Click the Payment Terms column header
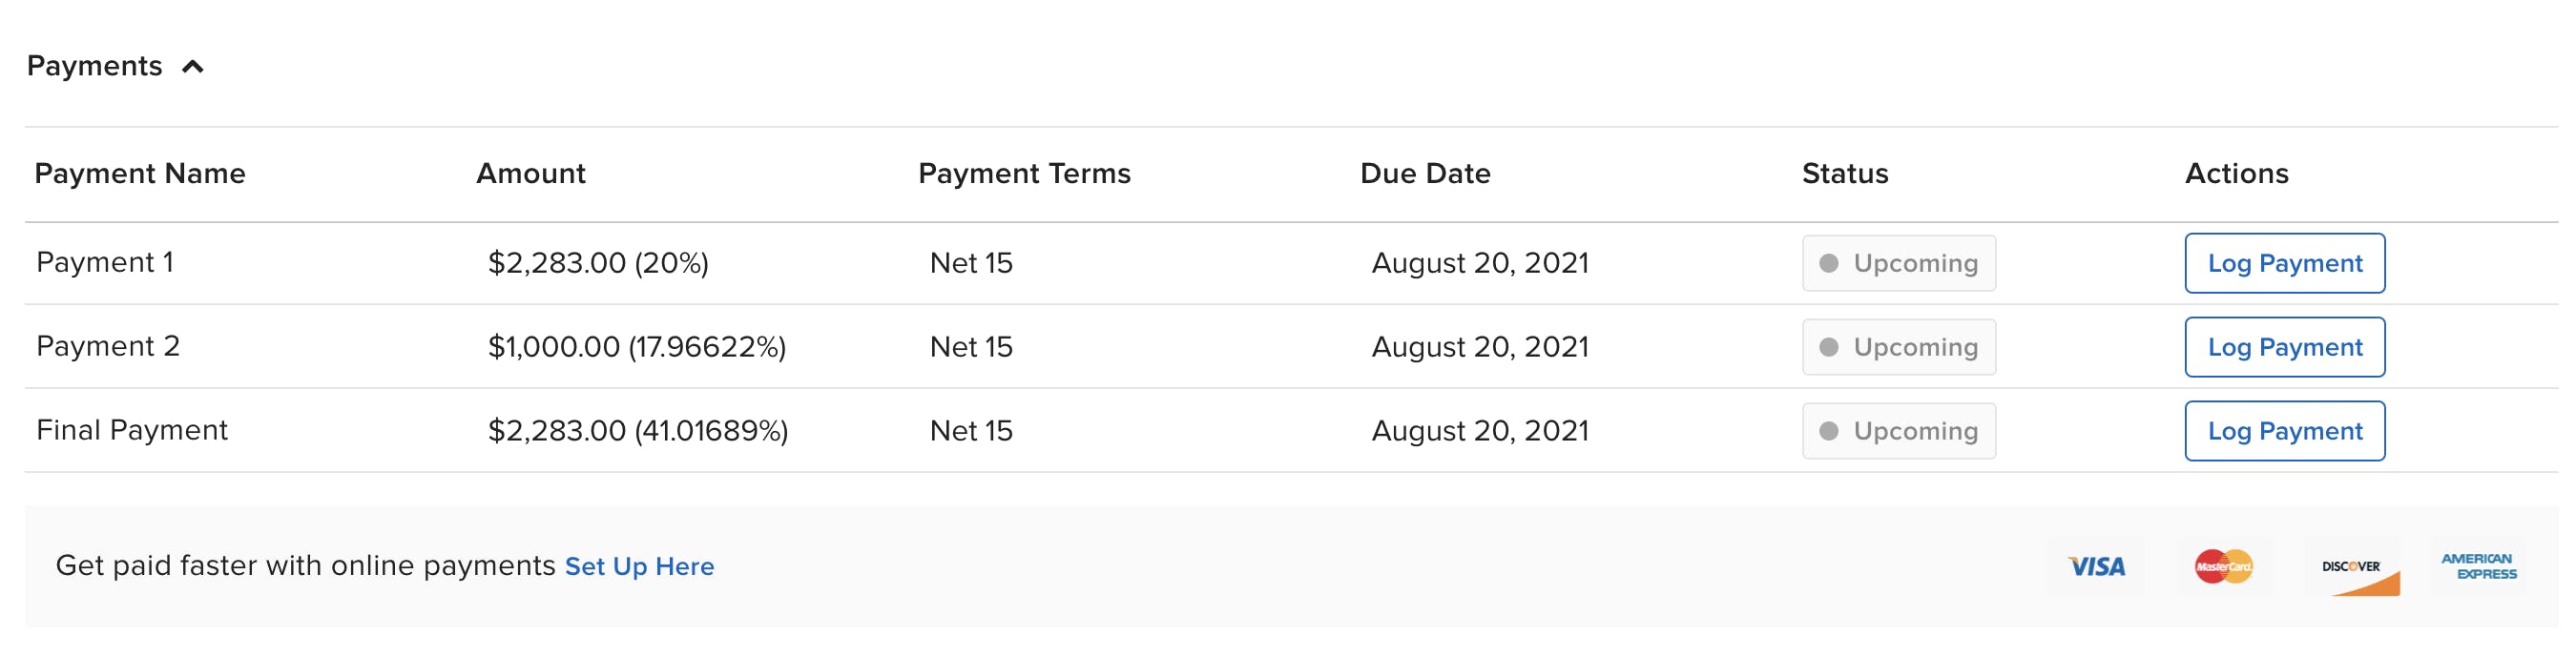Image resolution: width=2576 pixels, height=656 pixels. [1024, 174]
